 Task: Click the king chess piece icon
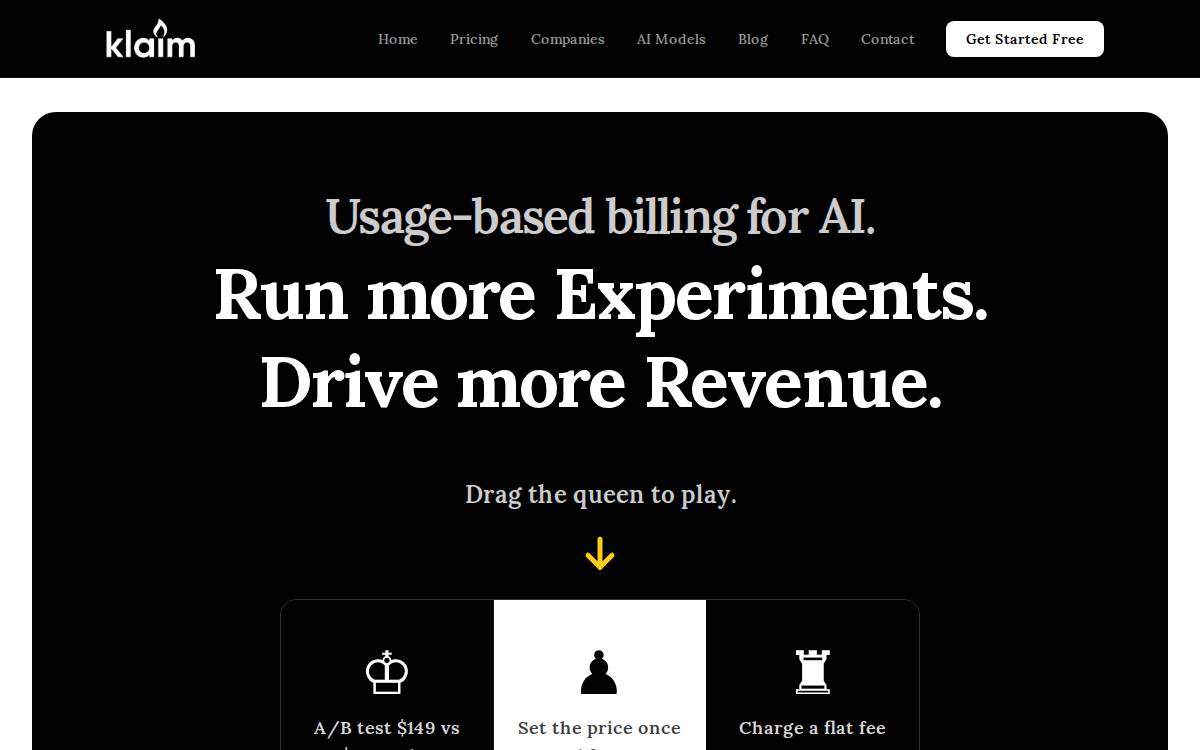pyautogui.click(x=387, y=671)
